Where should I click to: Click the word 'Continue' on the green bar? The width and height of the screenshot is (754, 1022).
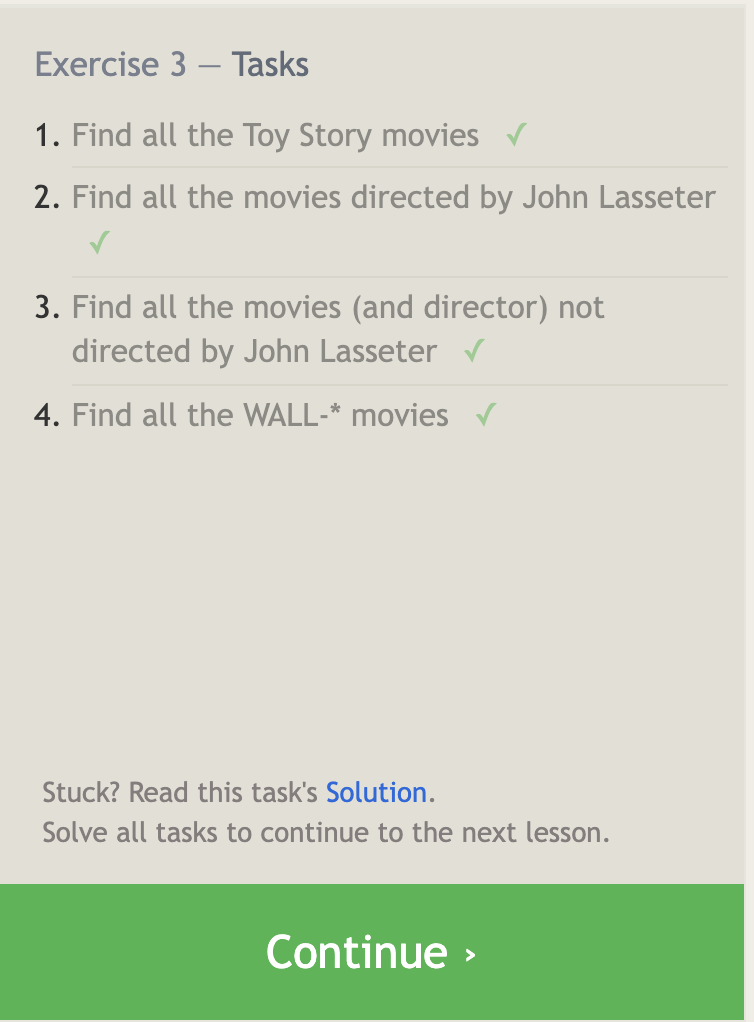[356, 952]
